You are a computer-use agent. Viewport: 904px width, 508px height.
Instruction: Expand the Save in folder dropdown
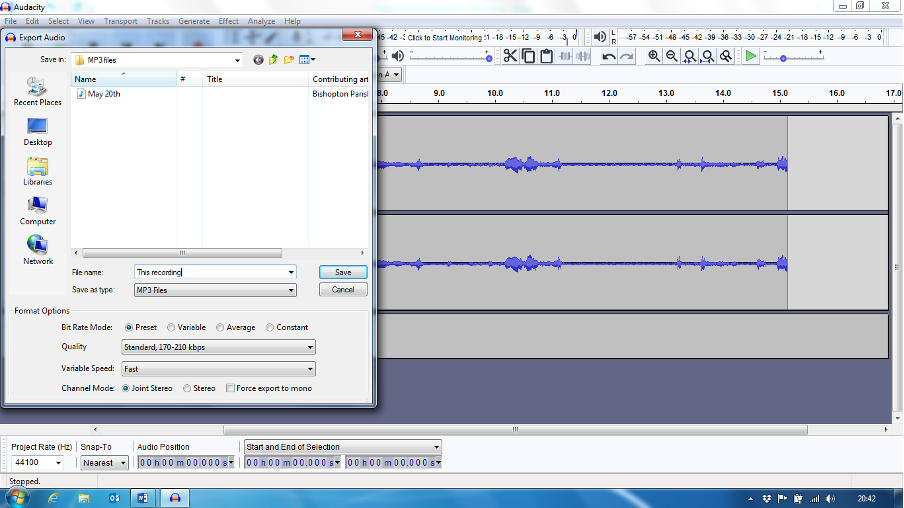point(237,60)
